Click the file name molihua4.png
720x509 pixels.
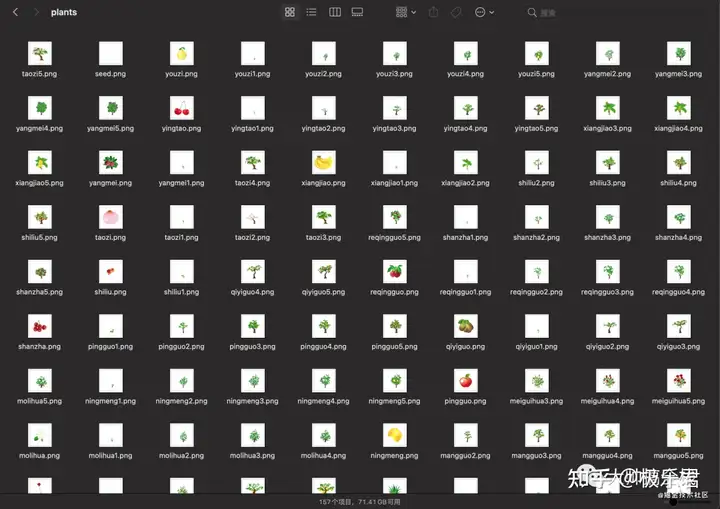click(x=324, y=456)
